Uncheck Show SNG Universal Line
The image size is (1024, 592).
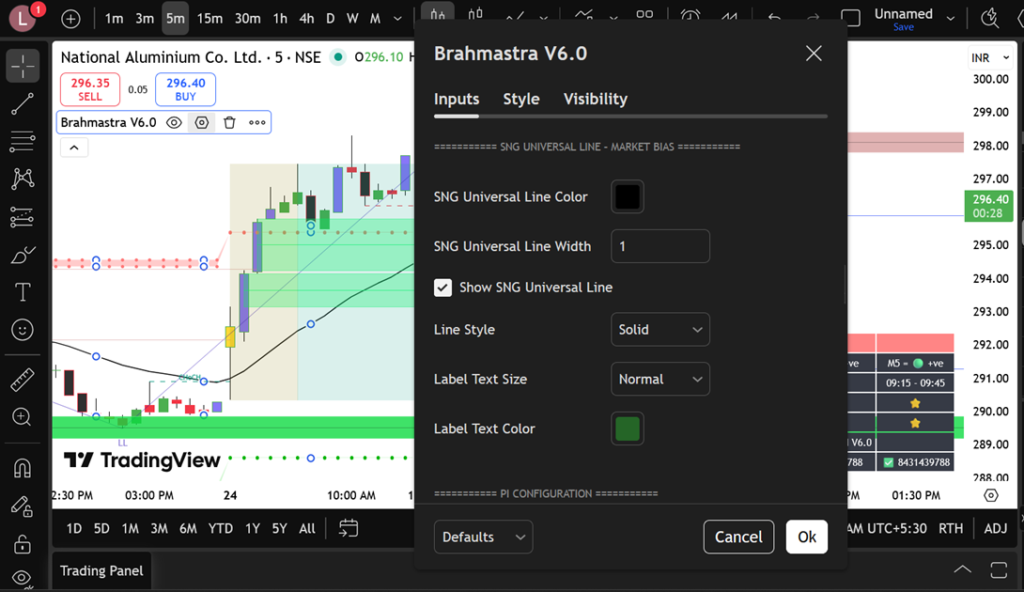[443, 288]
